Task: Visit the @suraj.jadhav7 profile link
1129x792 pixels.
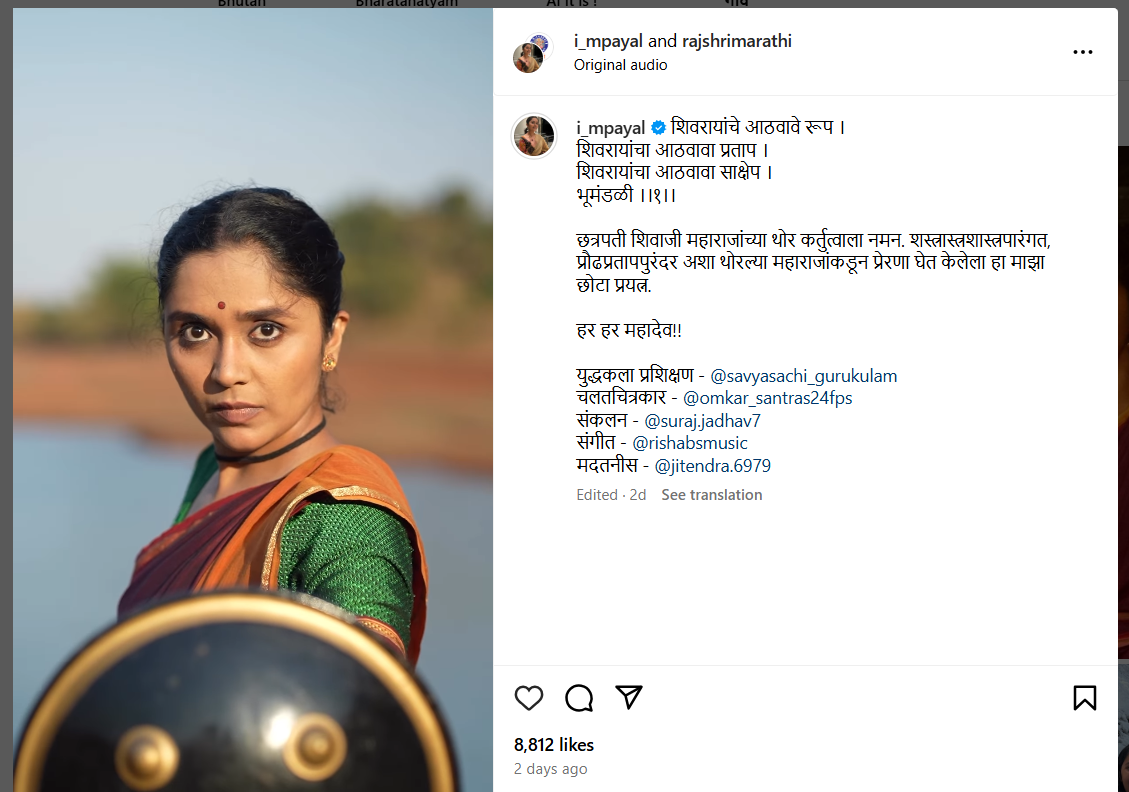Action: tap(701, 421)
